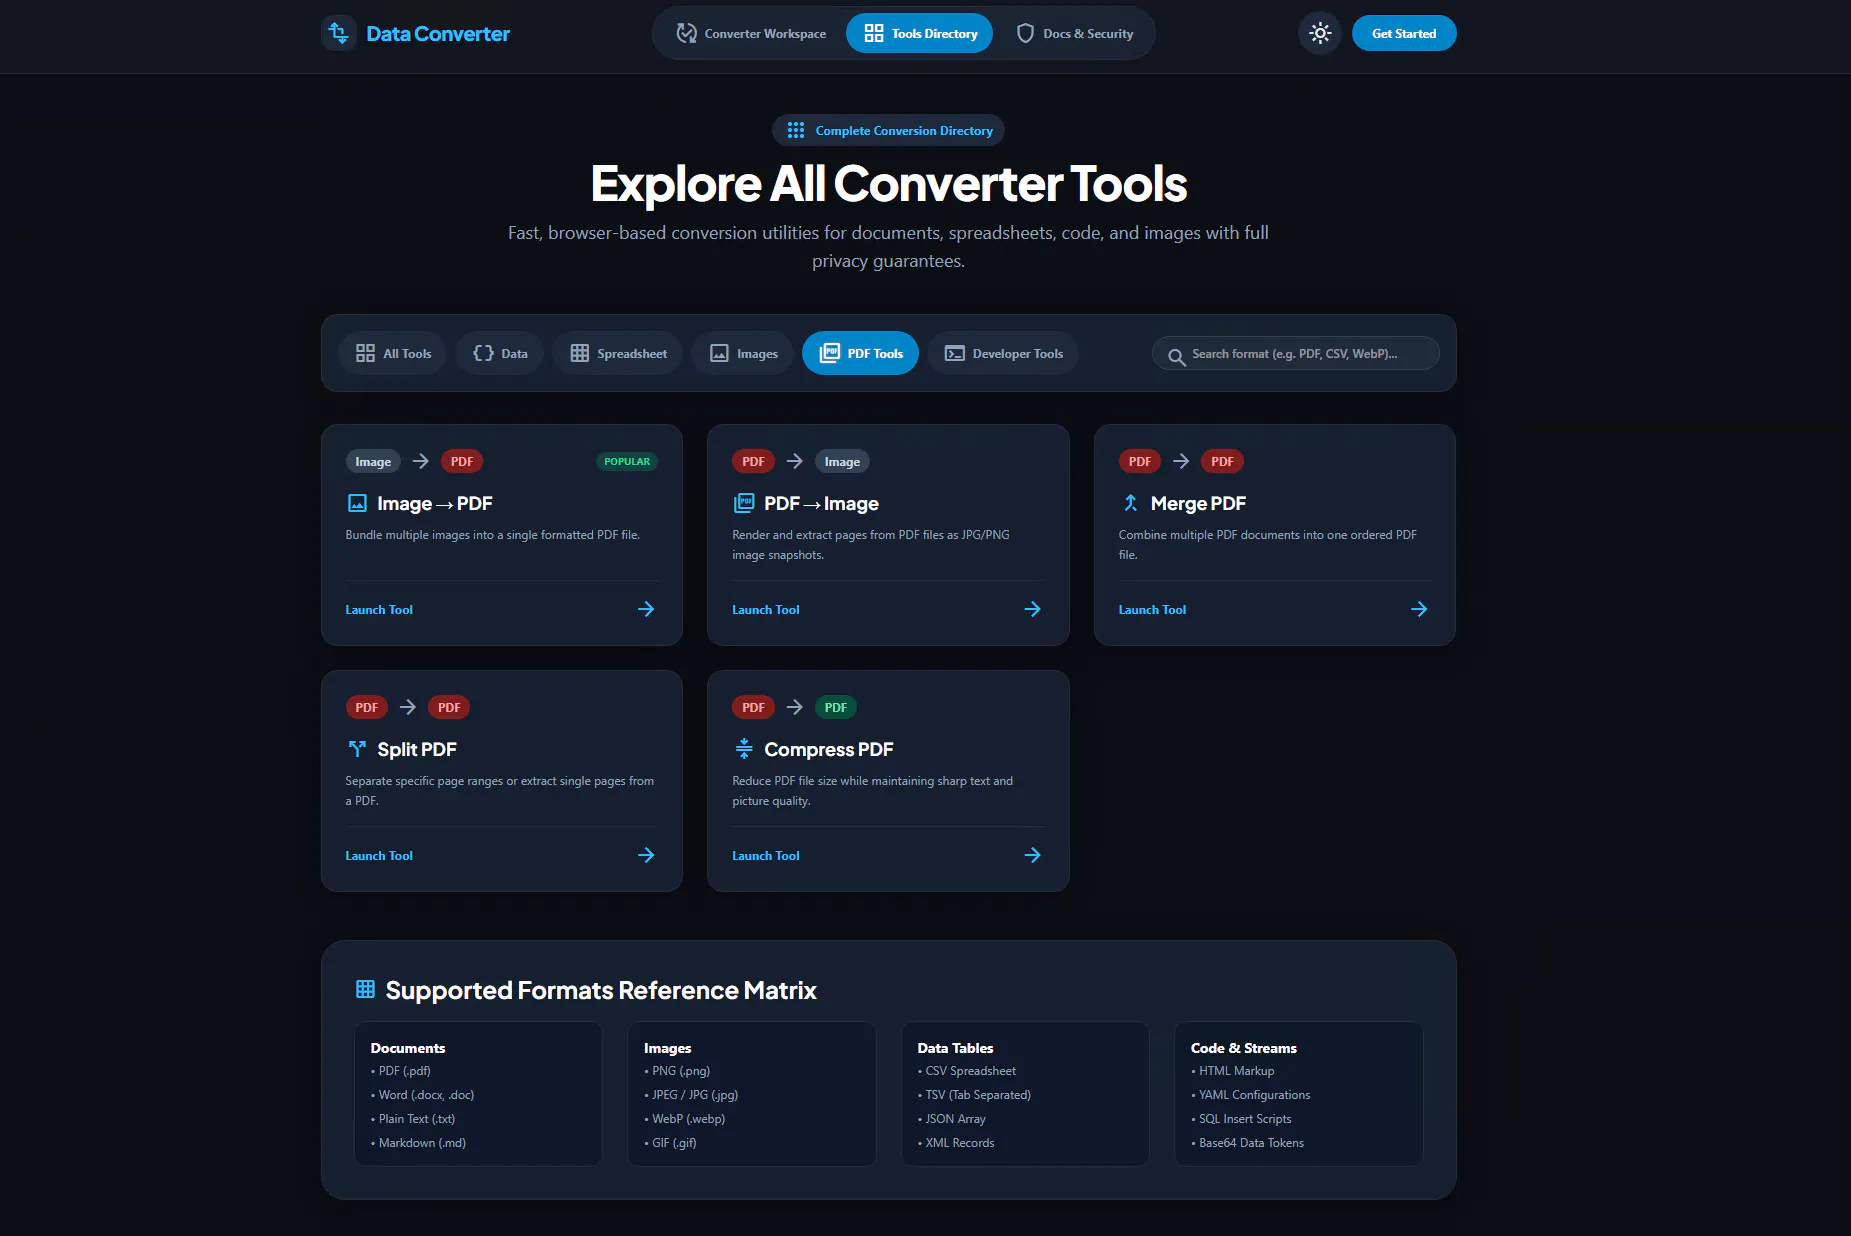
Task: Click arrow icon on Compress PDF card
Action: pyautogui.click(x=1033, y=855)
